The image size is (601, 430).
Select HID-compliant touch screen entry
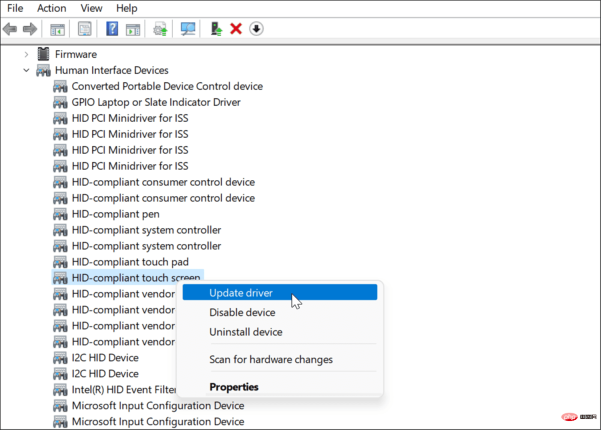click(x=136, y=278)
